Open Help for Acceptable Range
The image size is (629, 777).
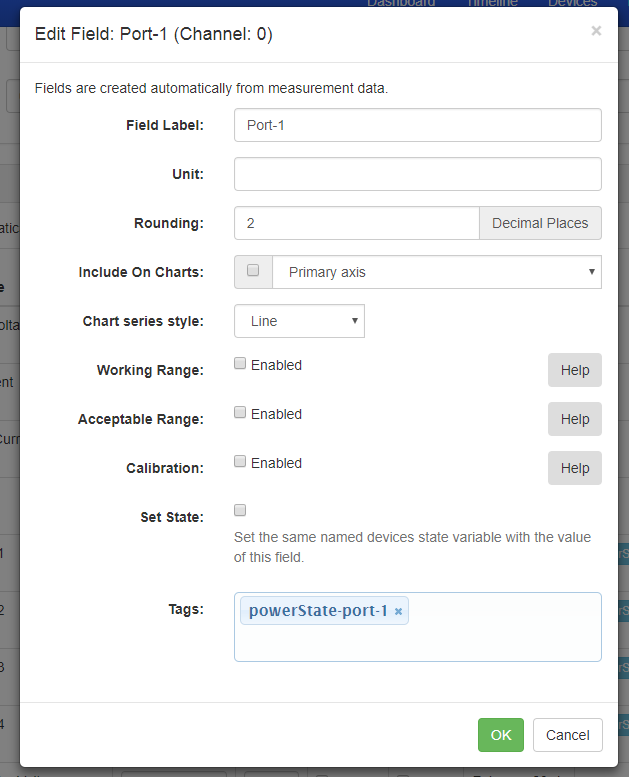click(x=574, y=419)
